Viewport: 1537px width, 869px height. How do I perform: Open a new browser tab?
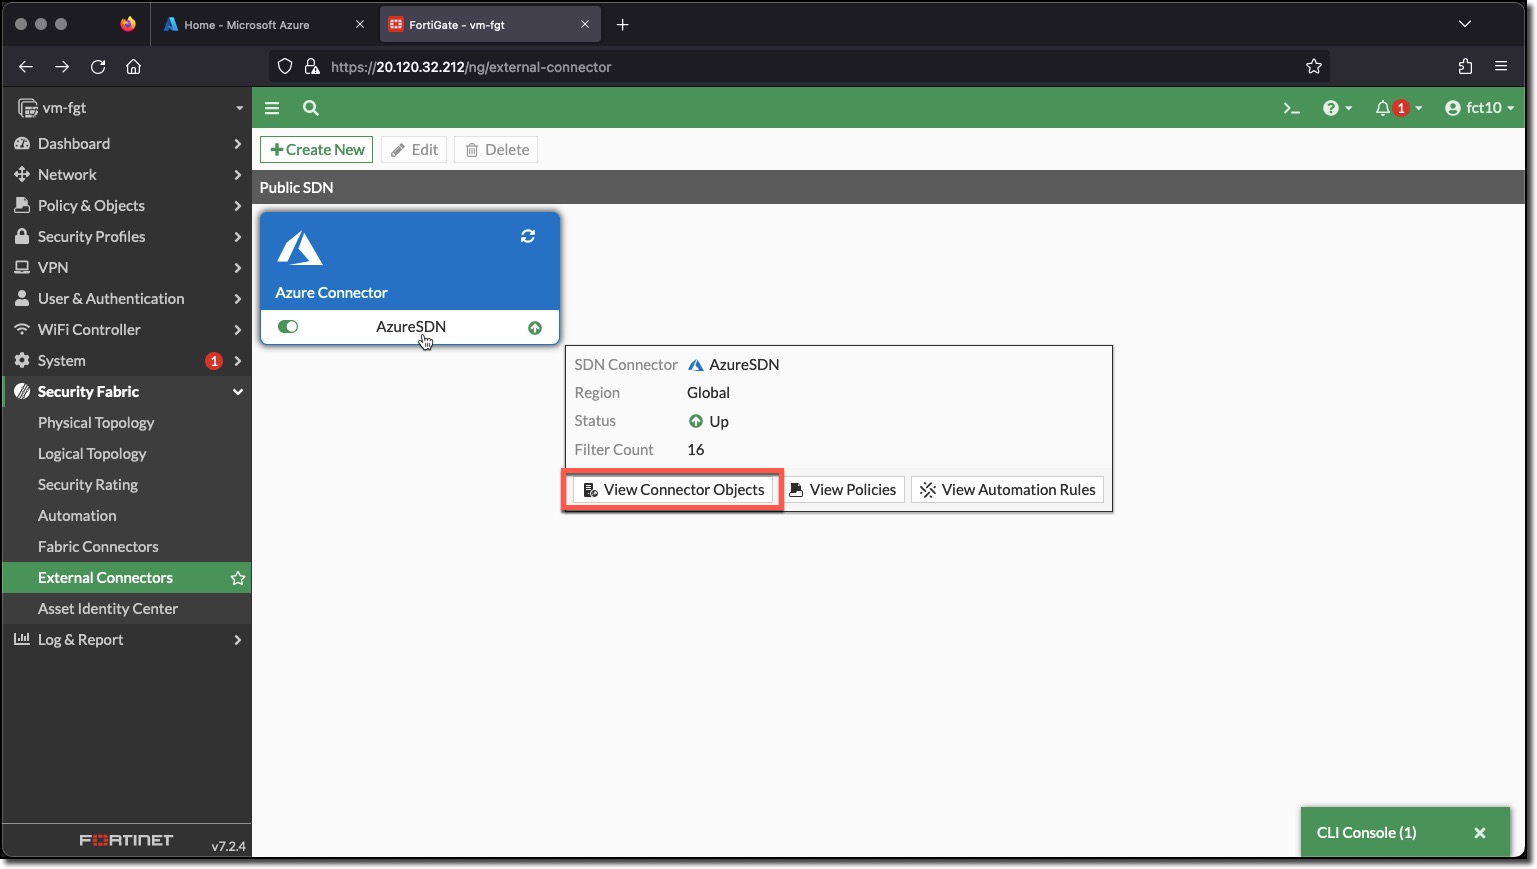pos(623,25)
